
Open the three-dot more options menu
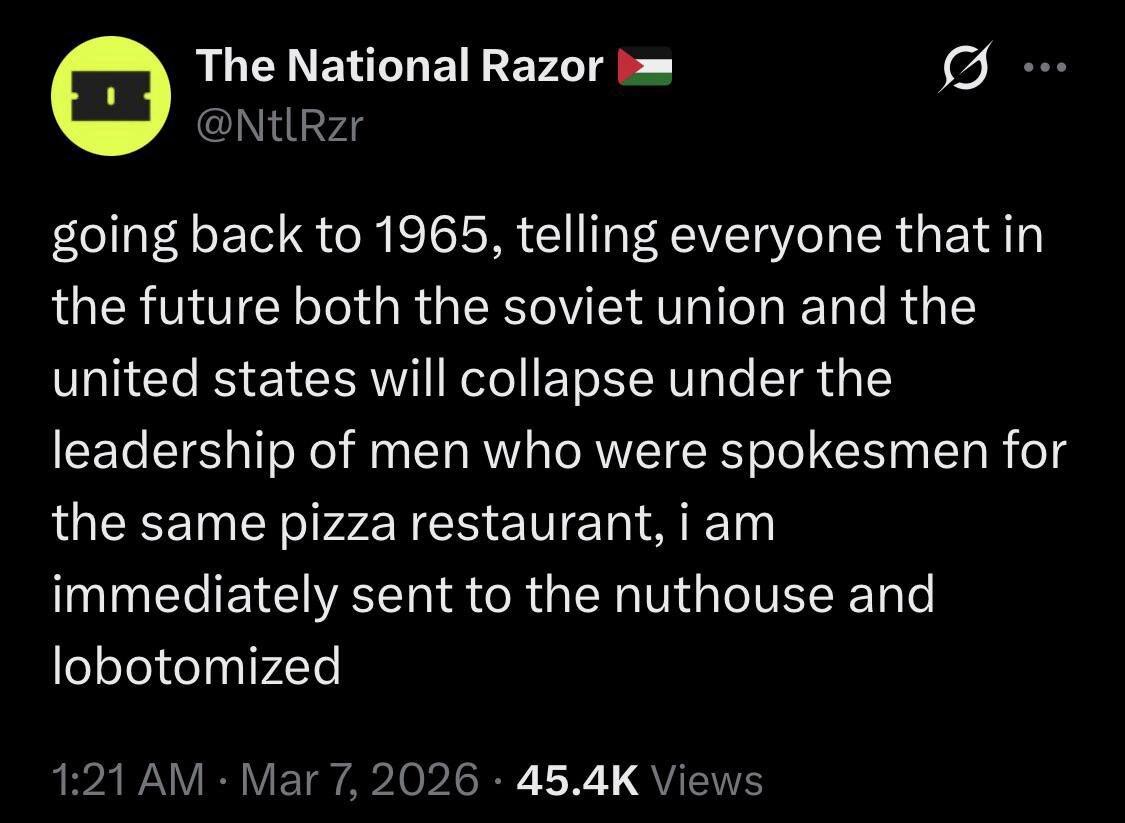point(1046,68)
